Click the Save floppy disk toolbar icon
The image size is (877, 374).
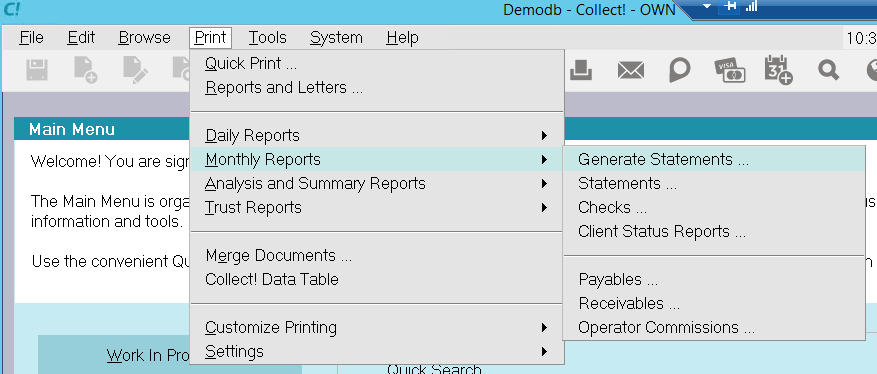tap(37, 71)
